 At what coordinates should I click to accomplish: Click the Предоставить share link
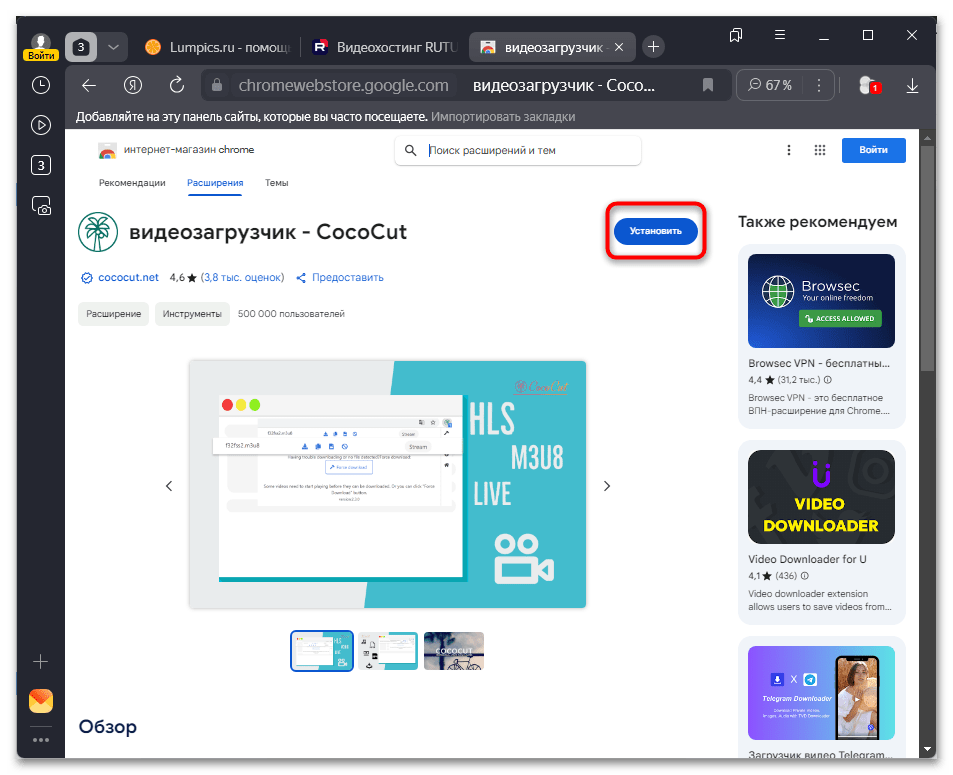point(340,278)
